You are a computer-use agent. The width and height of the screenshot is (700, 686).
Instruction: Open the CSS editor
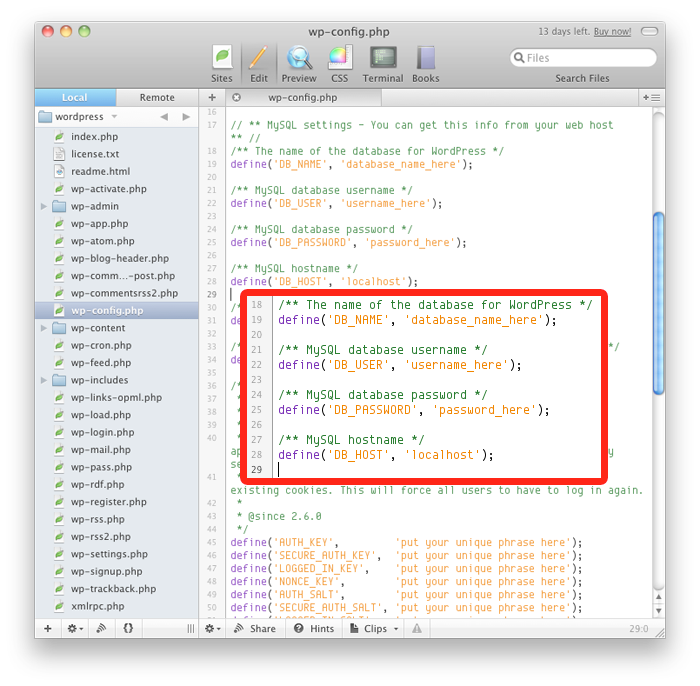[338, 62]
